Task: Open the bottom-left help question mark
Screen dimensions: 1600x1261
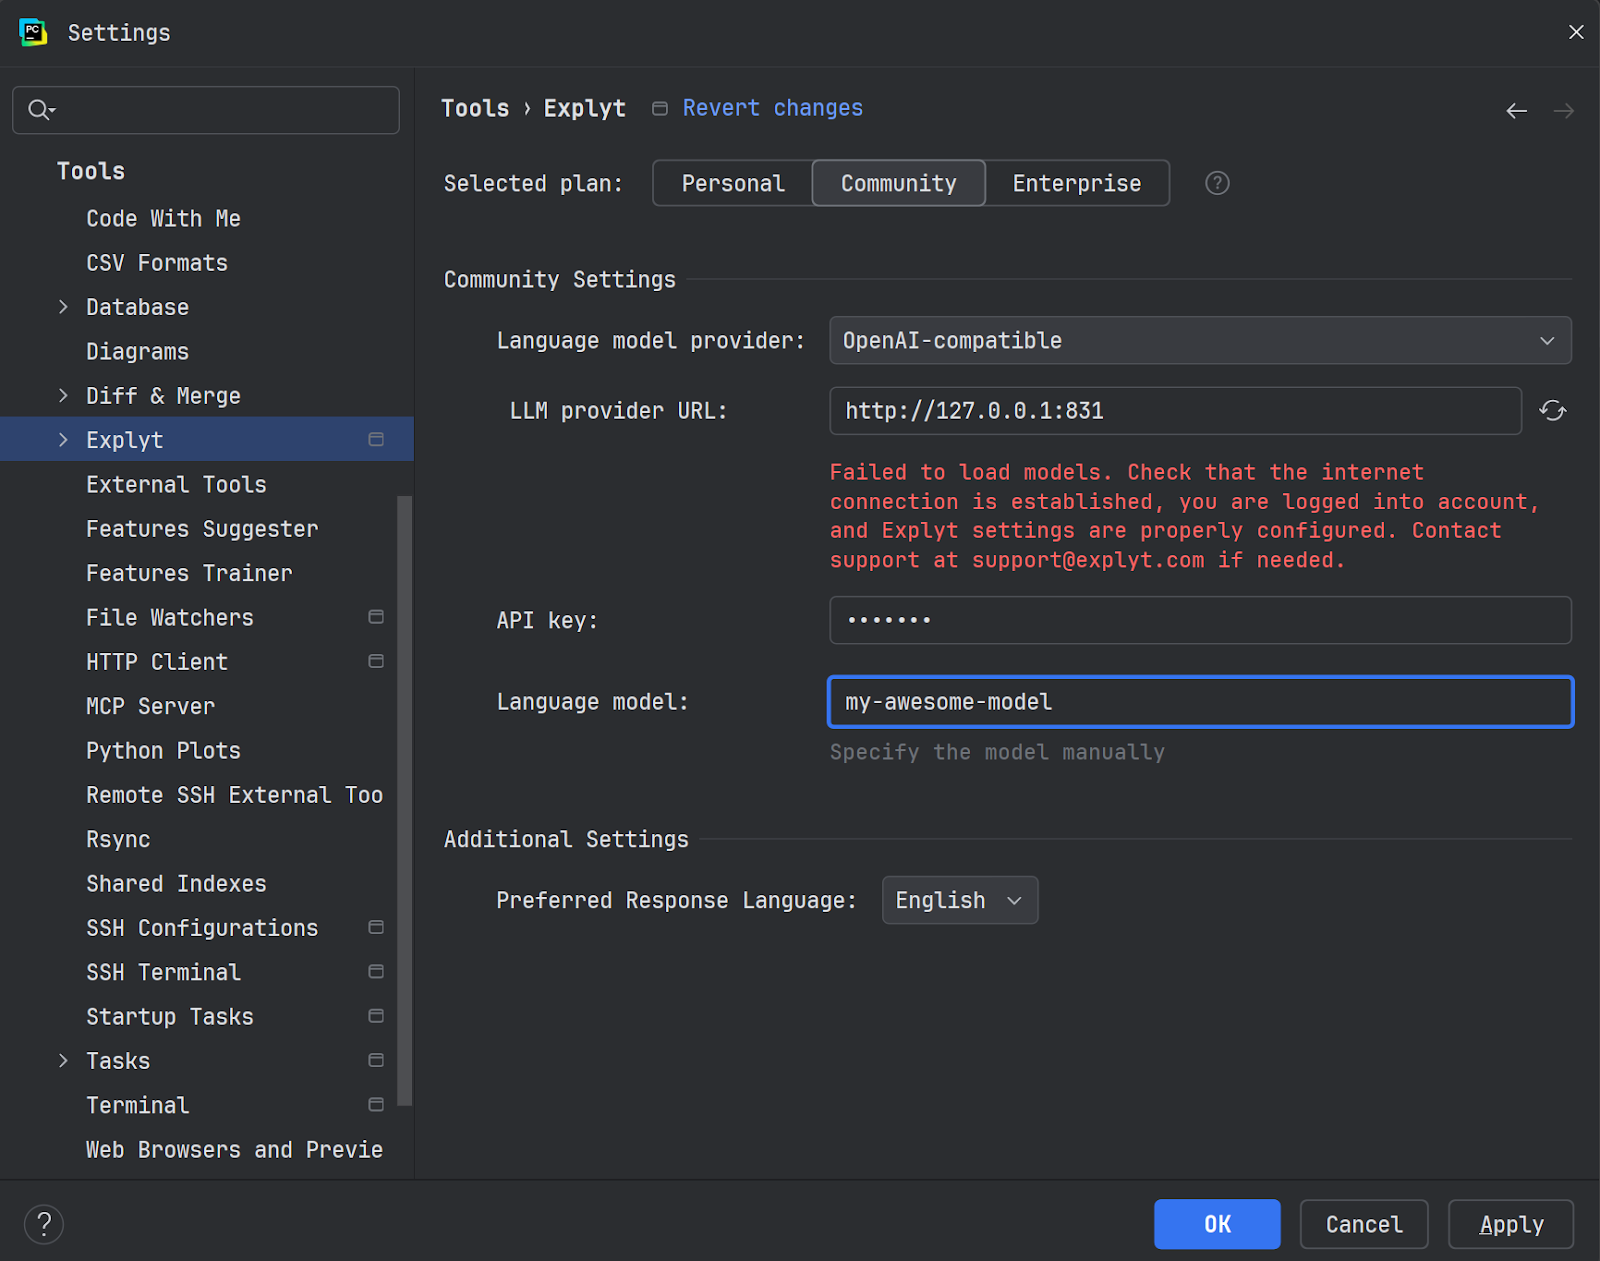Action: click(44, 1224)
